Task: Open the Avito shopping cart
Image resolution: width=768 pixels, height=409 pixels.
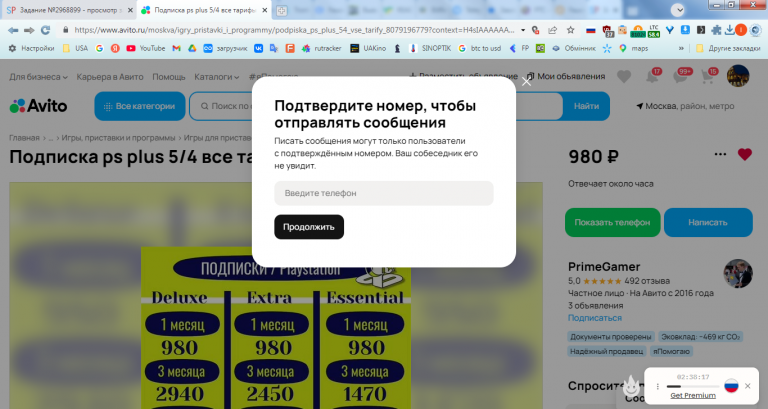Action: pos(707,76)
